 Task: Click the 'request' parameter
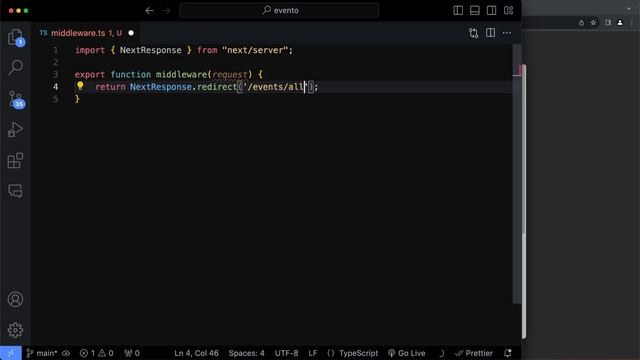click(x=230, y=75)
